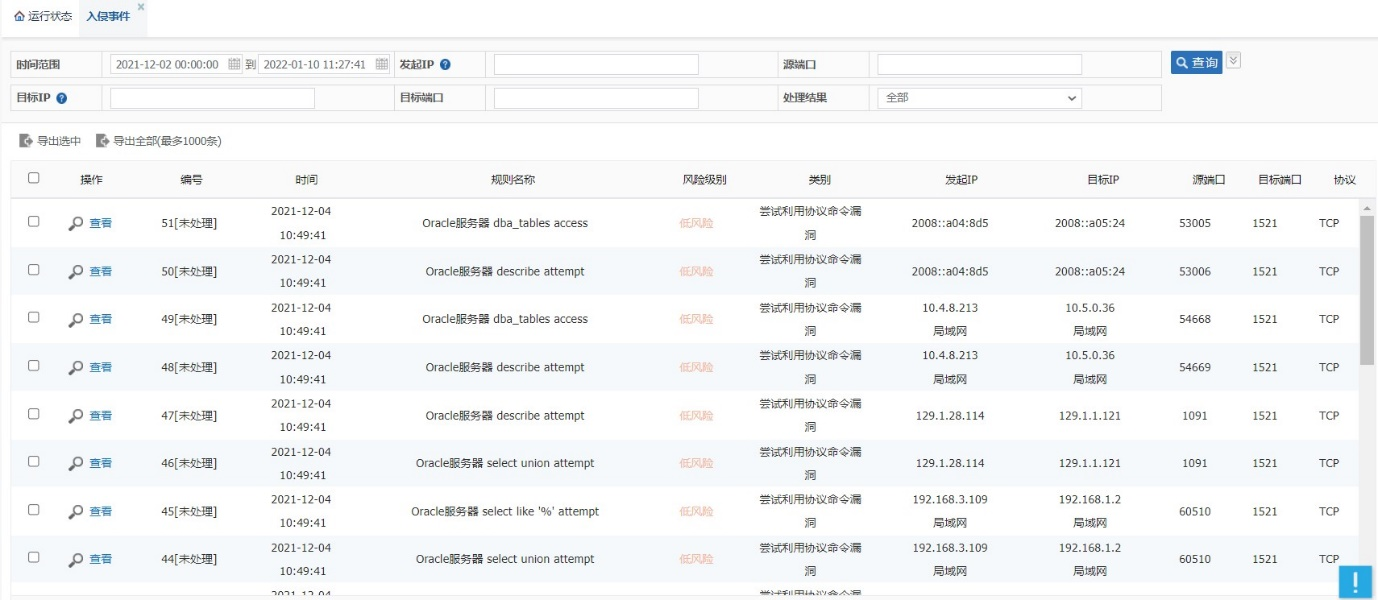Click the home icon beside 运行状态

point(19,17)
